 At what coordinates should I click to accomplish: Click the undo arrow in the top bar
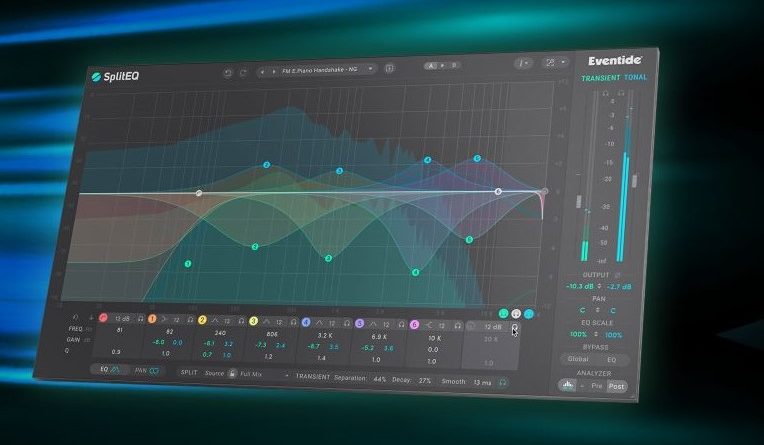coord(227,73)
